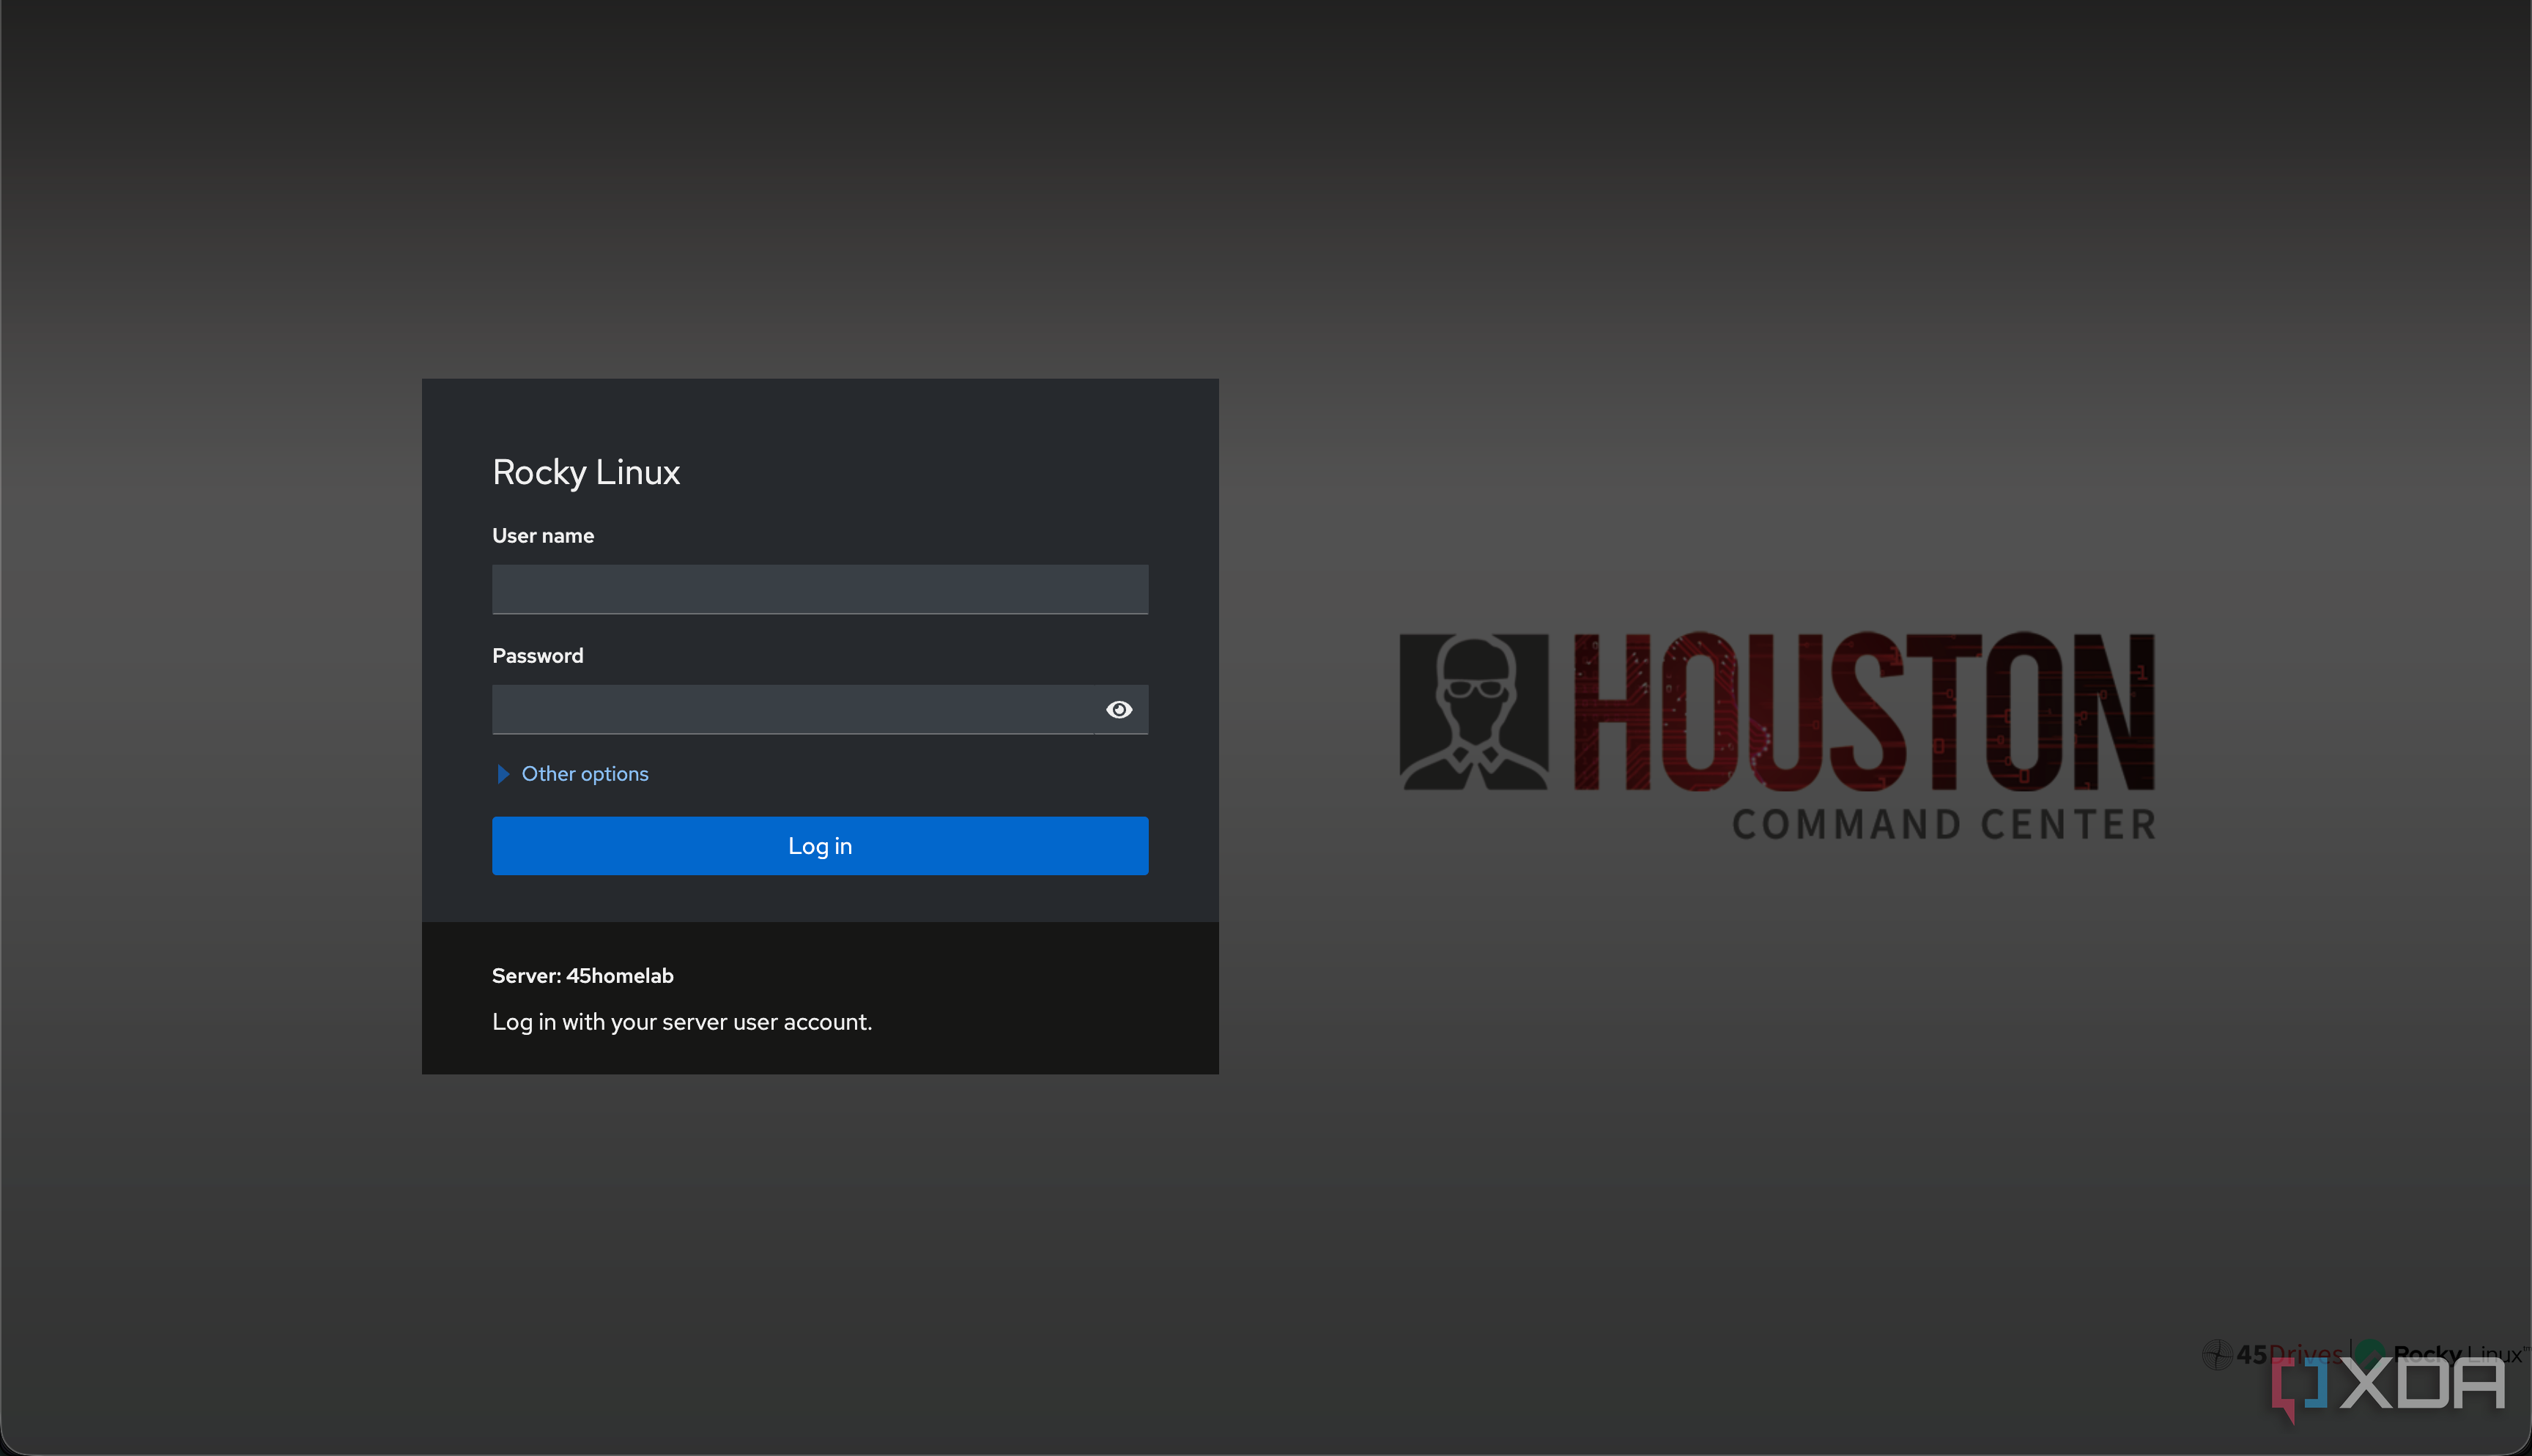This screenshot has width=2532, height=1456.
Task: Expand the Other options section
Action: tap(573, 774)
